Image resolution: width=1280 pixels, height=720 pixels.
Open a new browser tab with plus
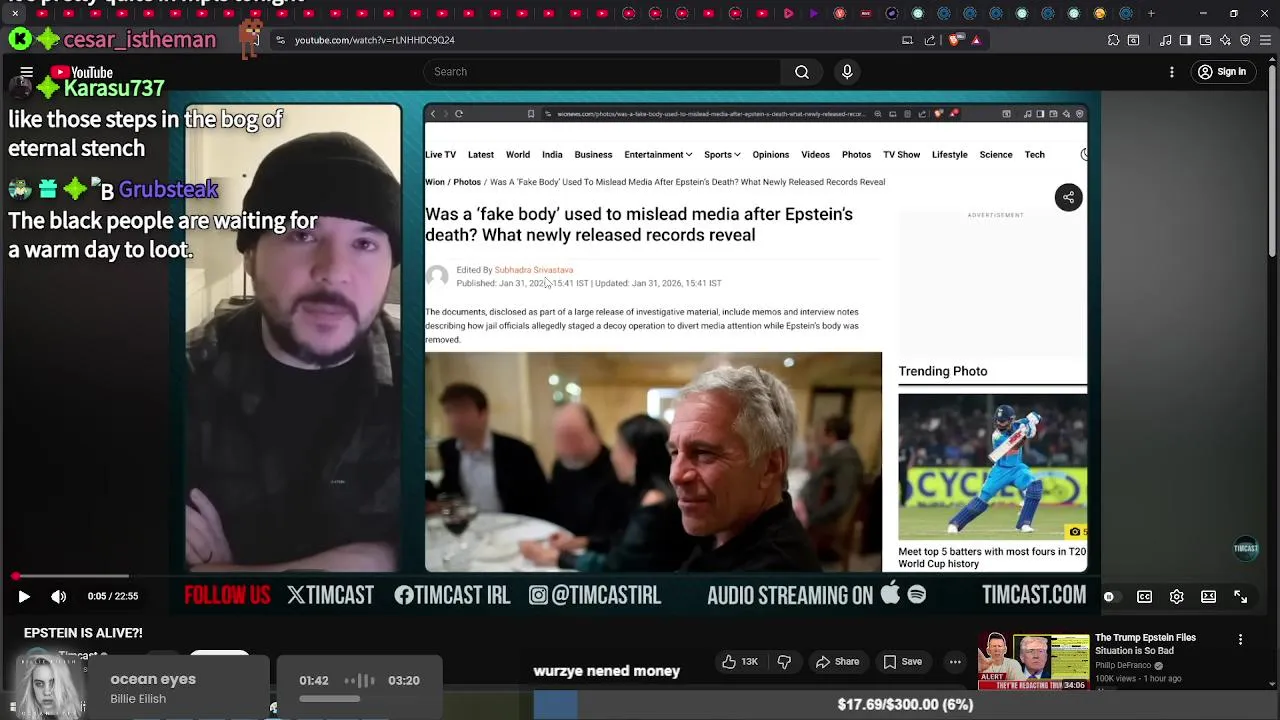click(1151, 14)
